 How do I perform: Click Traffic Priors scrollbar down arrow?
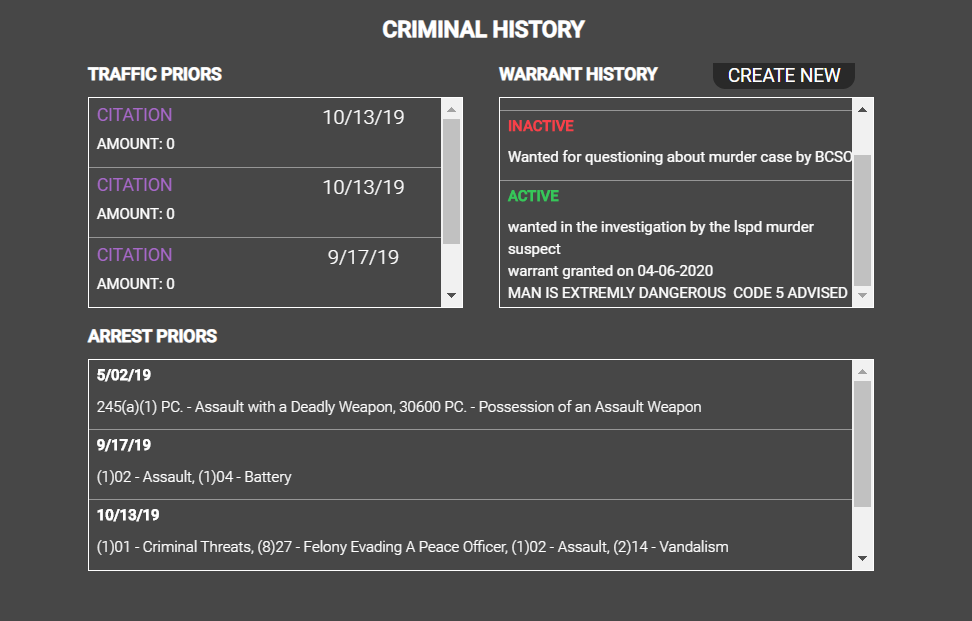pos(451,296)
